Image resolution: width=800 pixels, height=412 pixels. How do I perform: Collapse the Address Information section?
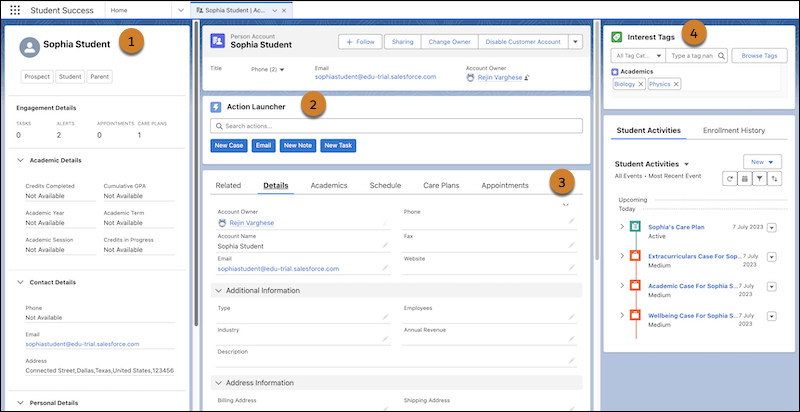pos(219,382)
